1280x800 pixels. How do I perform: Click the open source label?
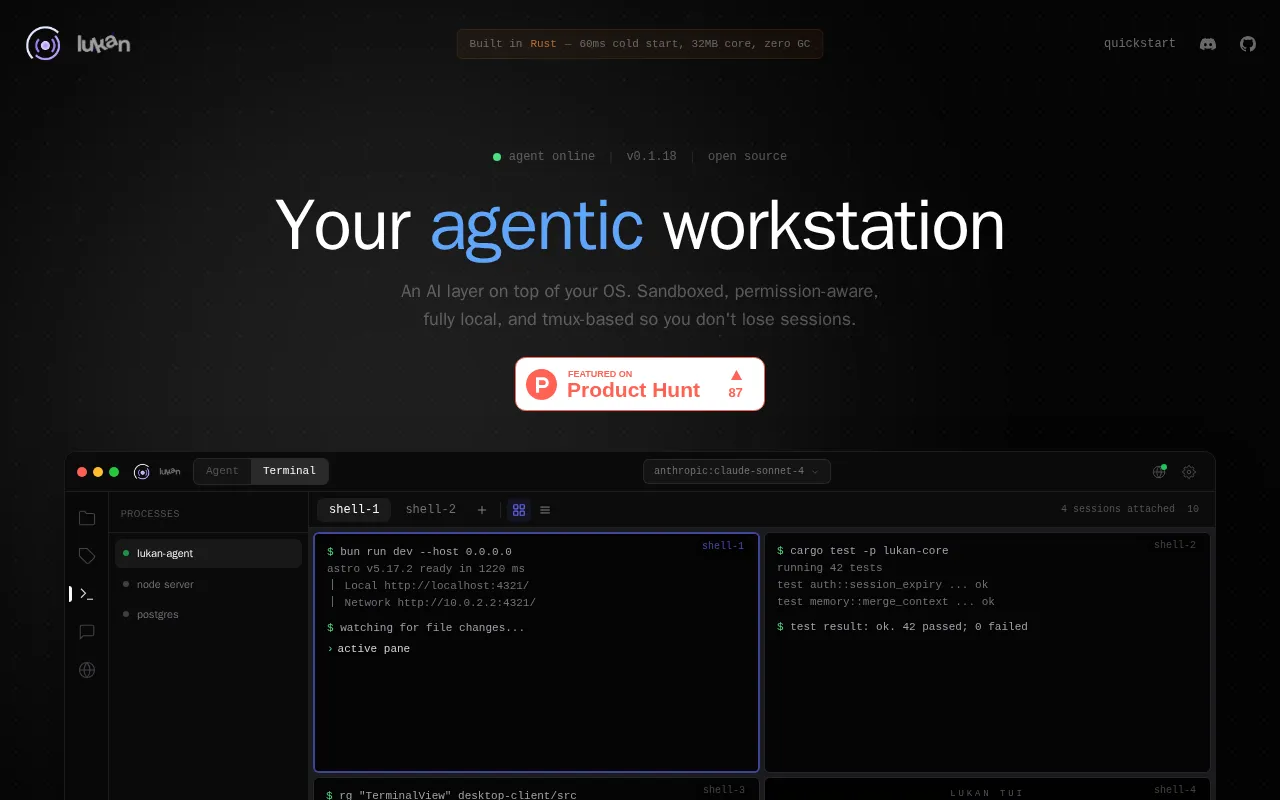pos(747,157)
